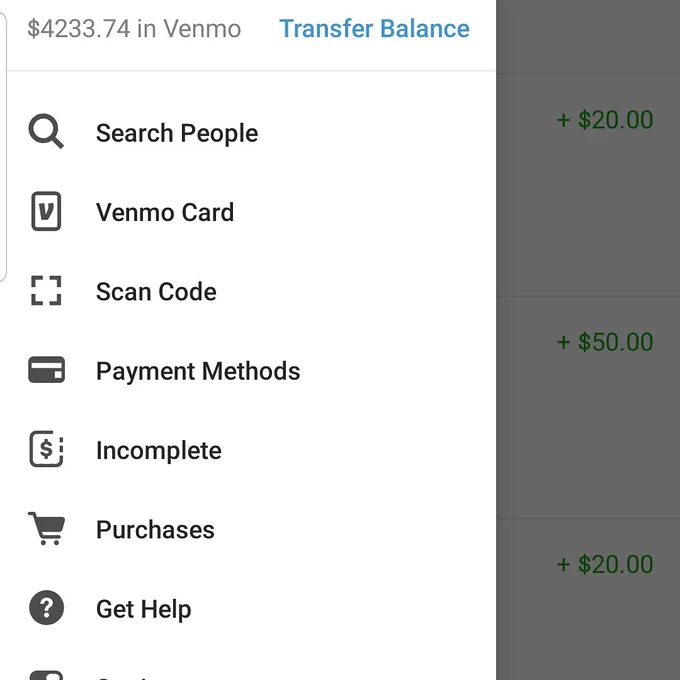Tap the + $20.00 amount above + $50.00
The width and height of the screenshot is (680, 680).
point(605,120)
